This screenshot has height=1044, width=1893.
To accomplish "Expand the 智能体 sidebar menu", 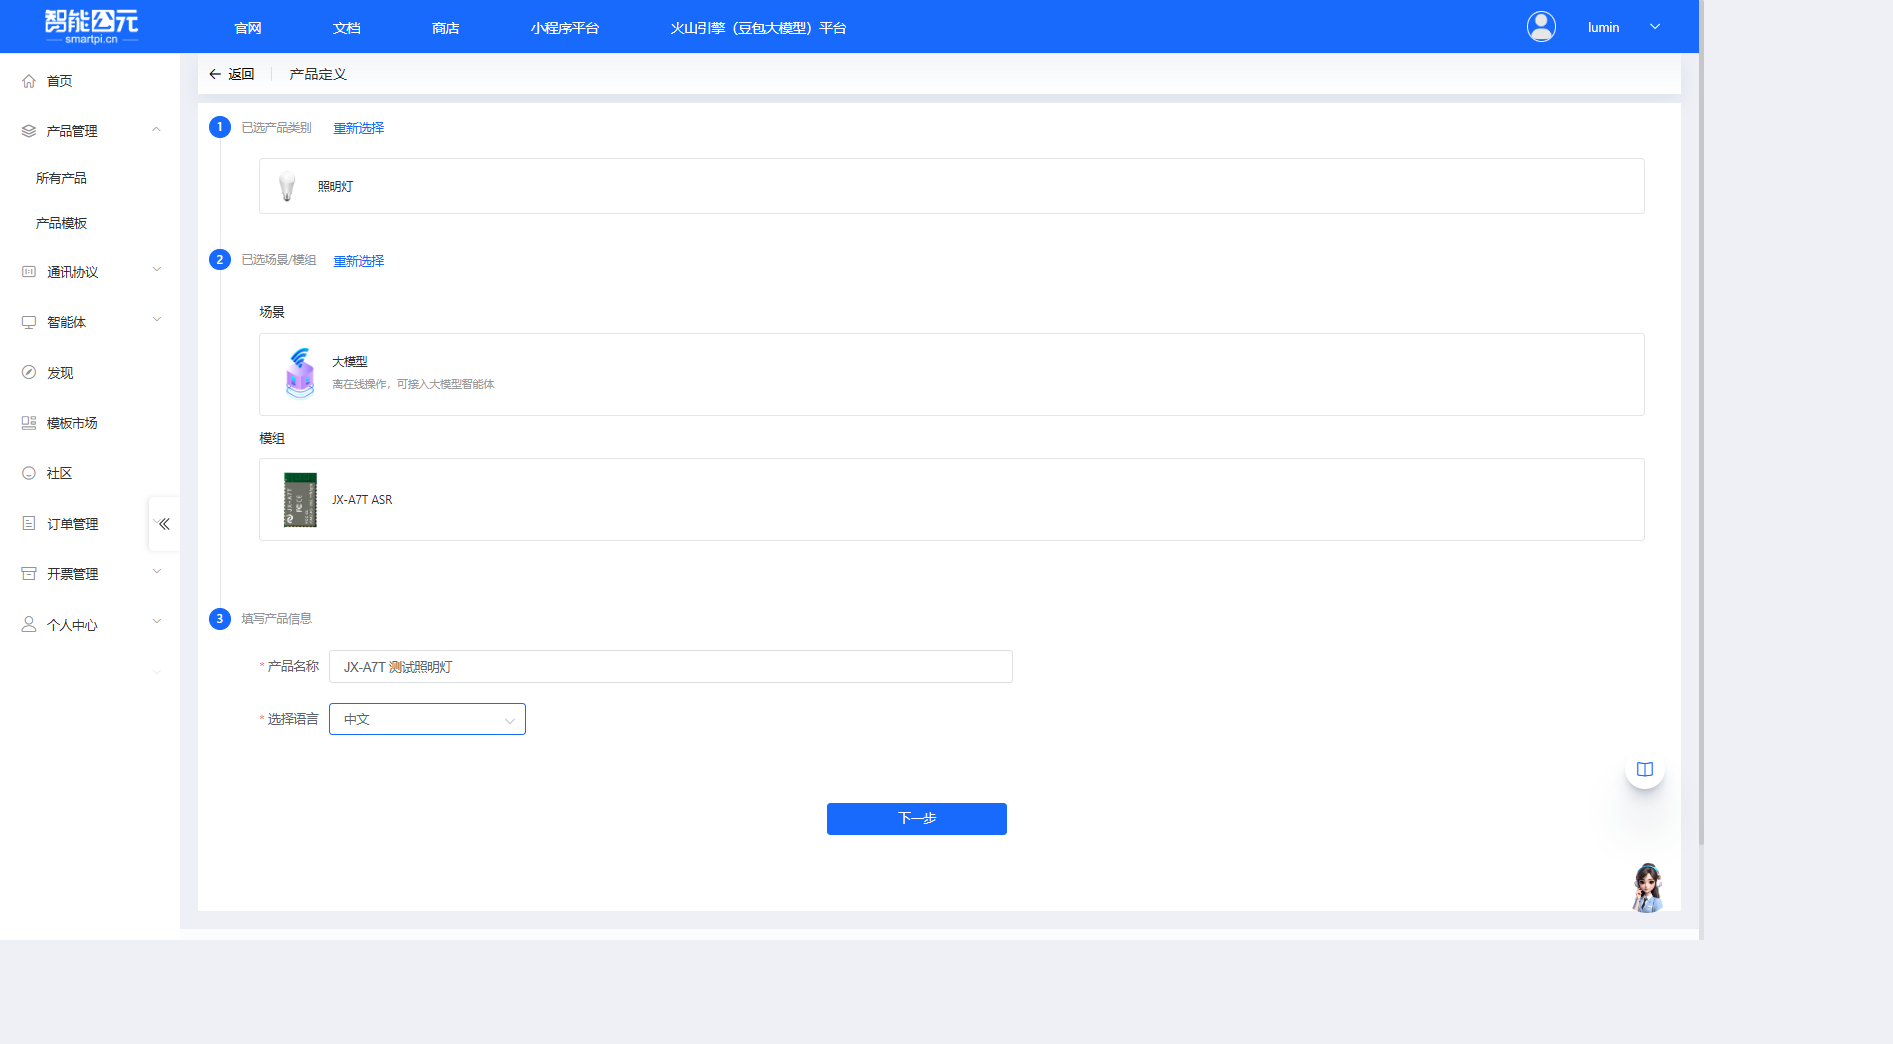I will click(156, 321).
